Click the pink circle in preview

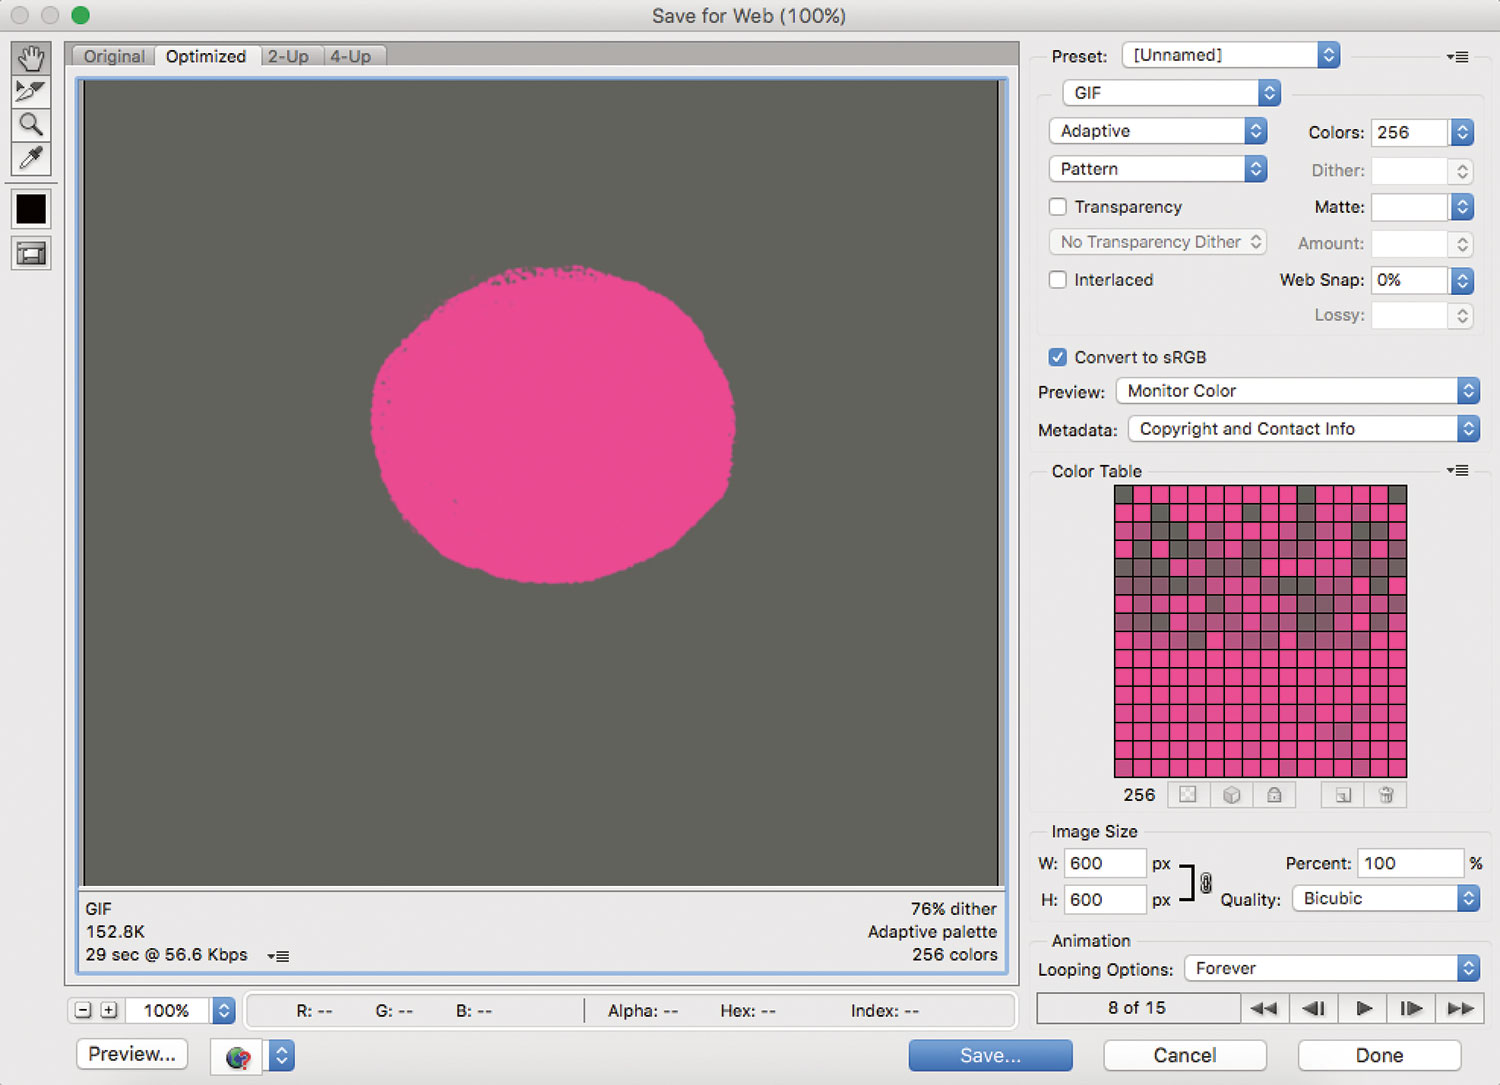coord(553,424)
